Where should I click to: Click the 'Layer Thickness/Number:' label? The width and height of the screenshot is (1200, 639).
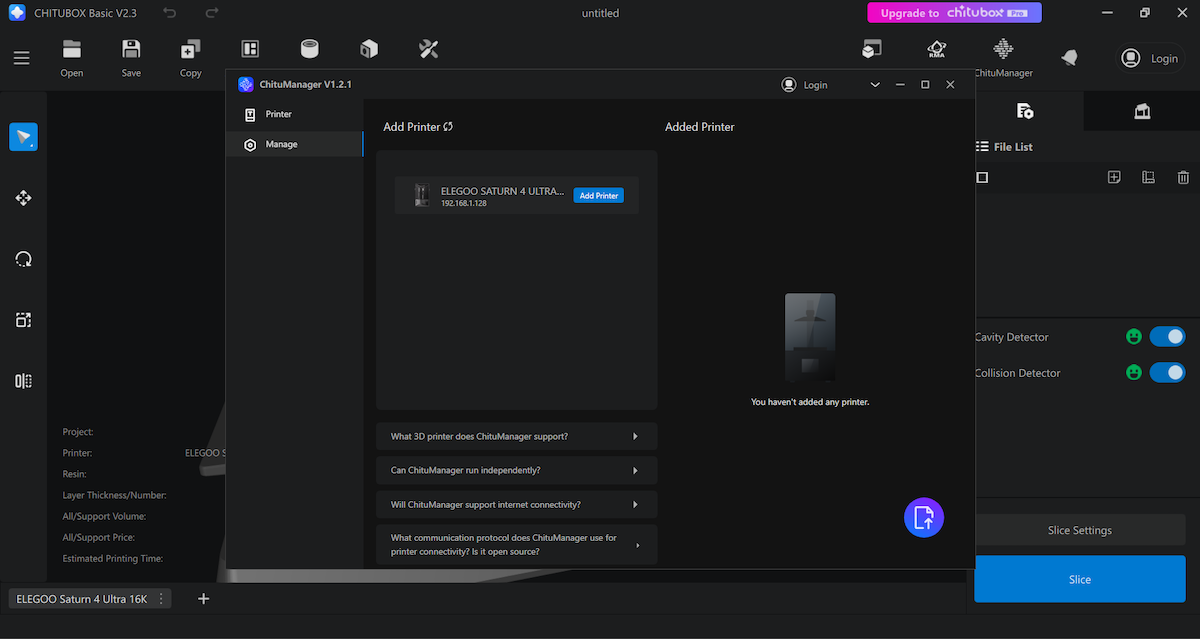[115, 495]
